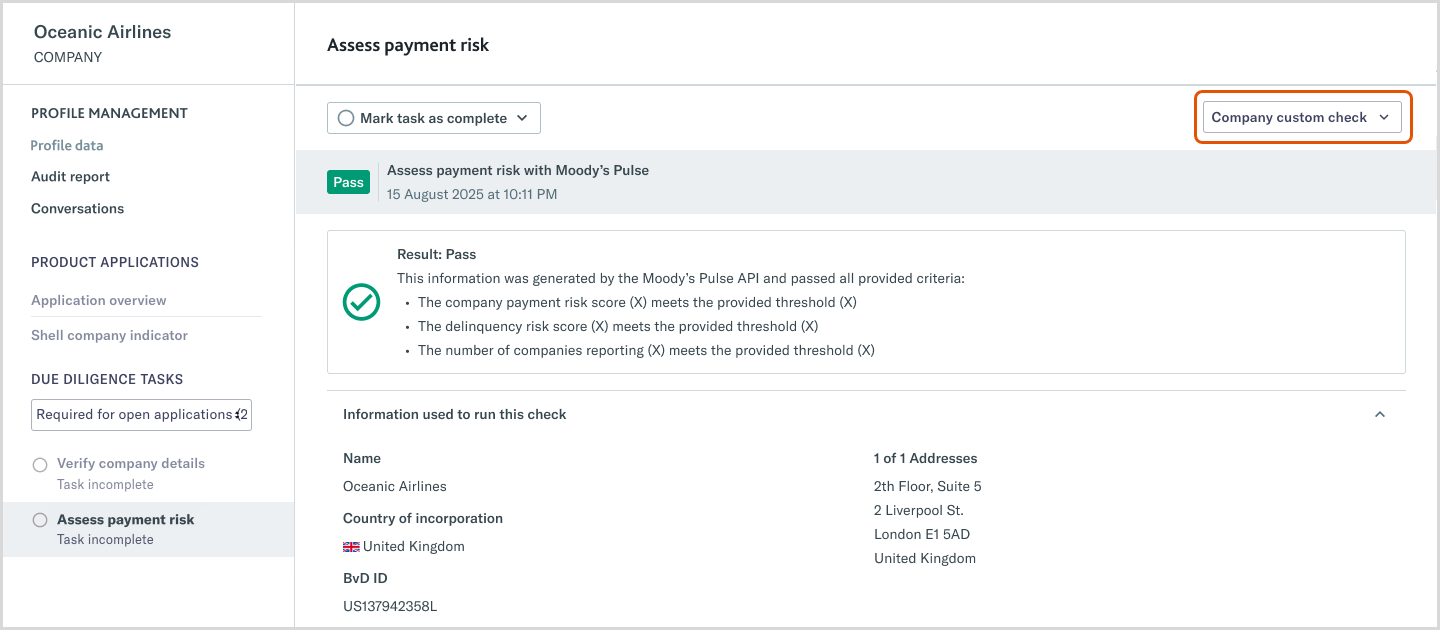Select the "Assess payment risk" task radio circle
This screenshot has width=1440, height=630.
pos(39,519)
